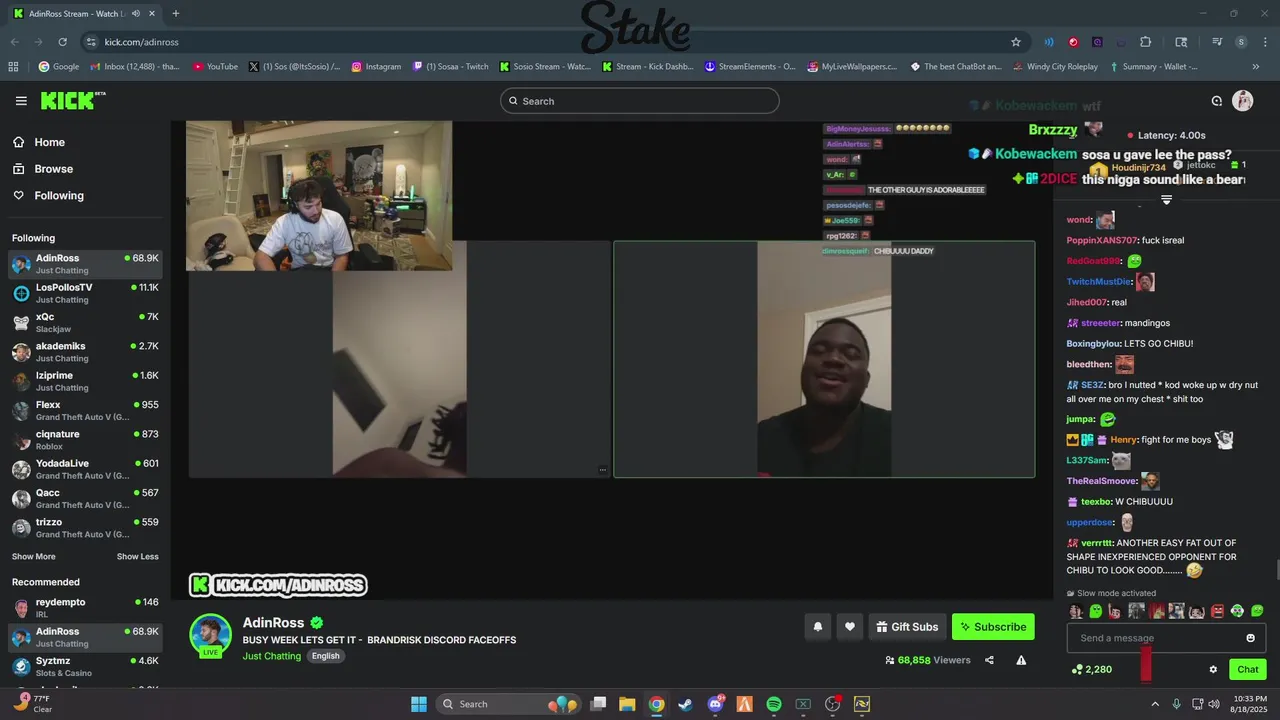1280x720 pixels.
Task: Click the share icon below stream
Action: [989, 660]
